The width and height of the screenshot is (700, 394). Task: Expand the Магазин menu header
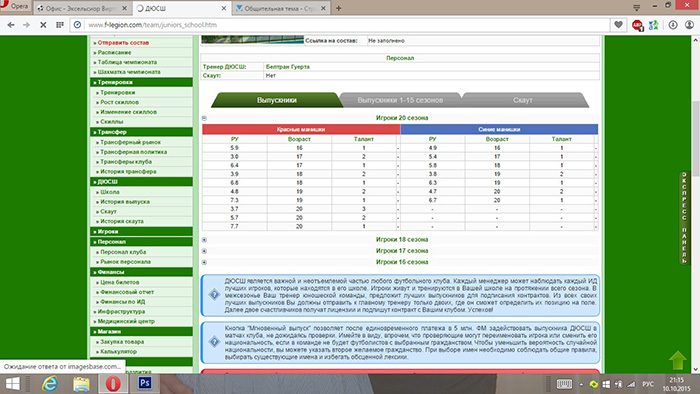pos(142,332)
